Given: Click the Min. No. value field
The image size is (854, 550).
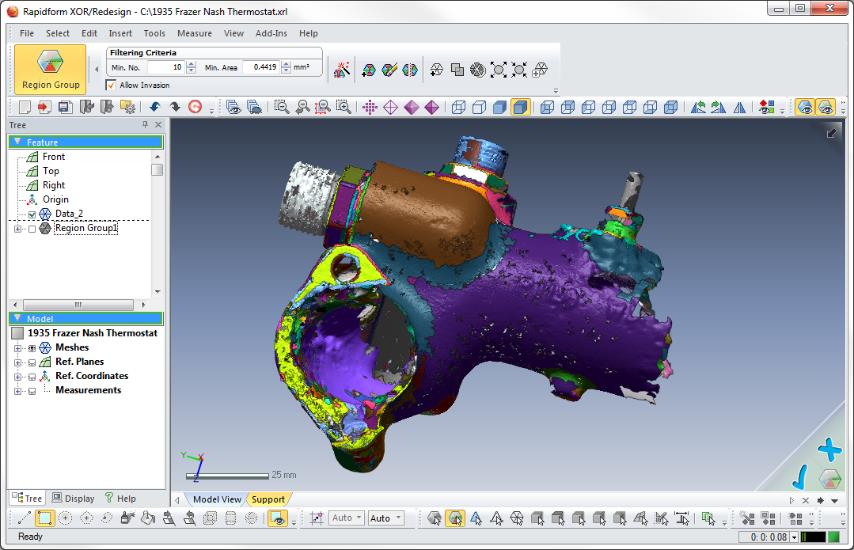Looking at the screenshot, I should click(x=166, y=68).
